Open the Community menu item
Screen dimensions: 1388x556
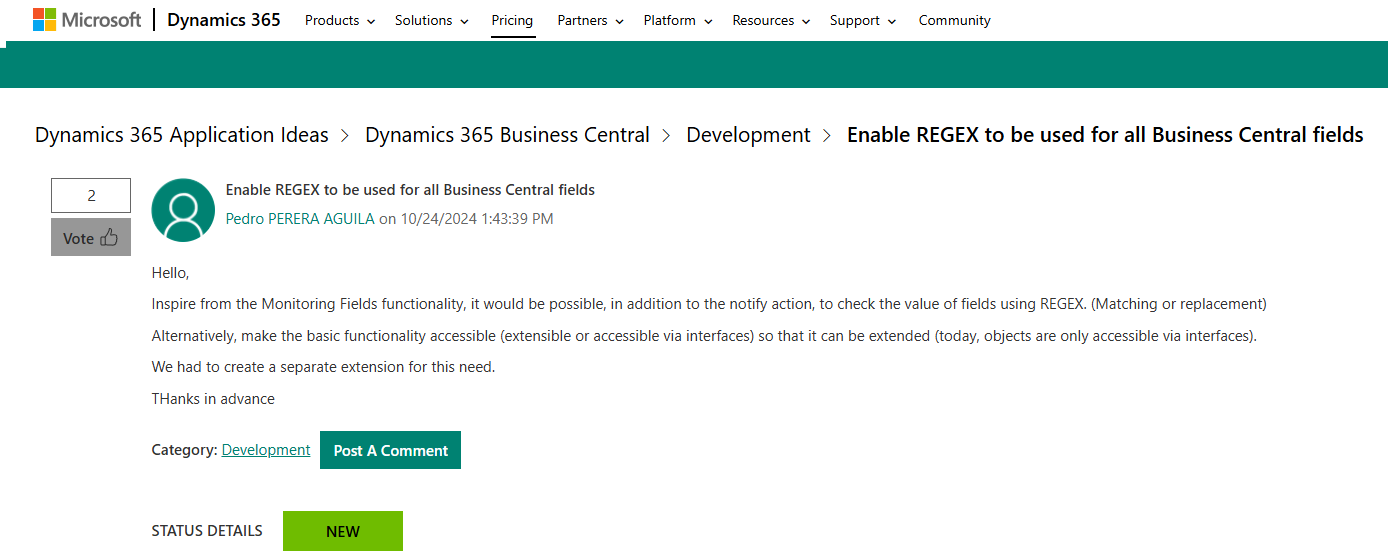[954, 20]
